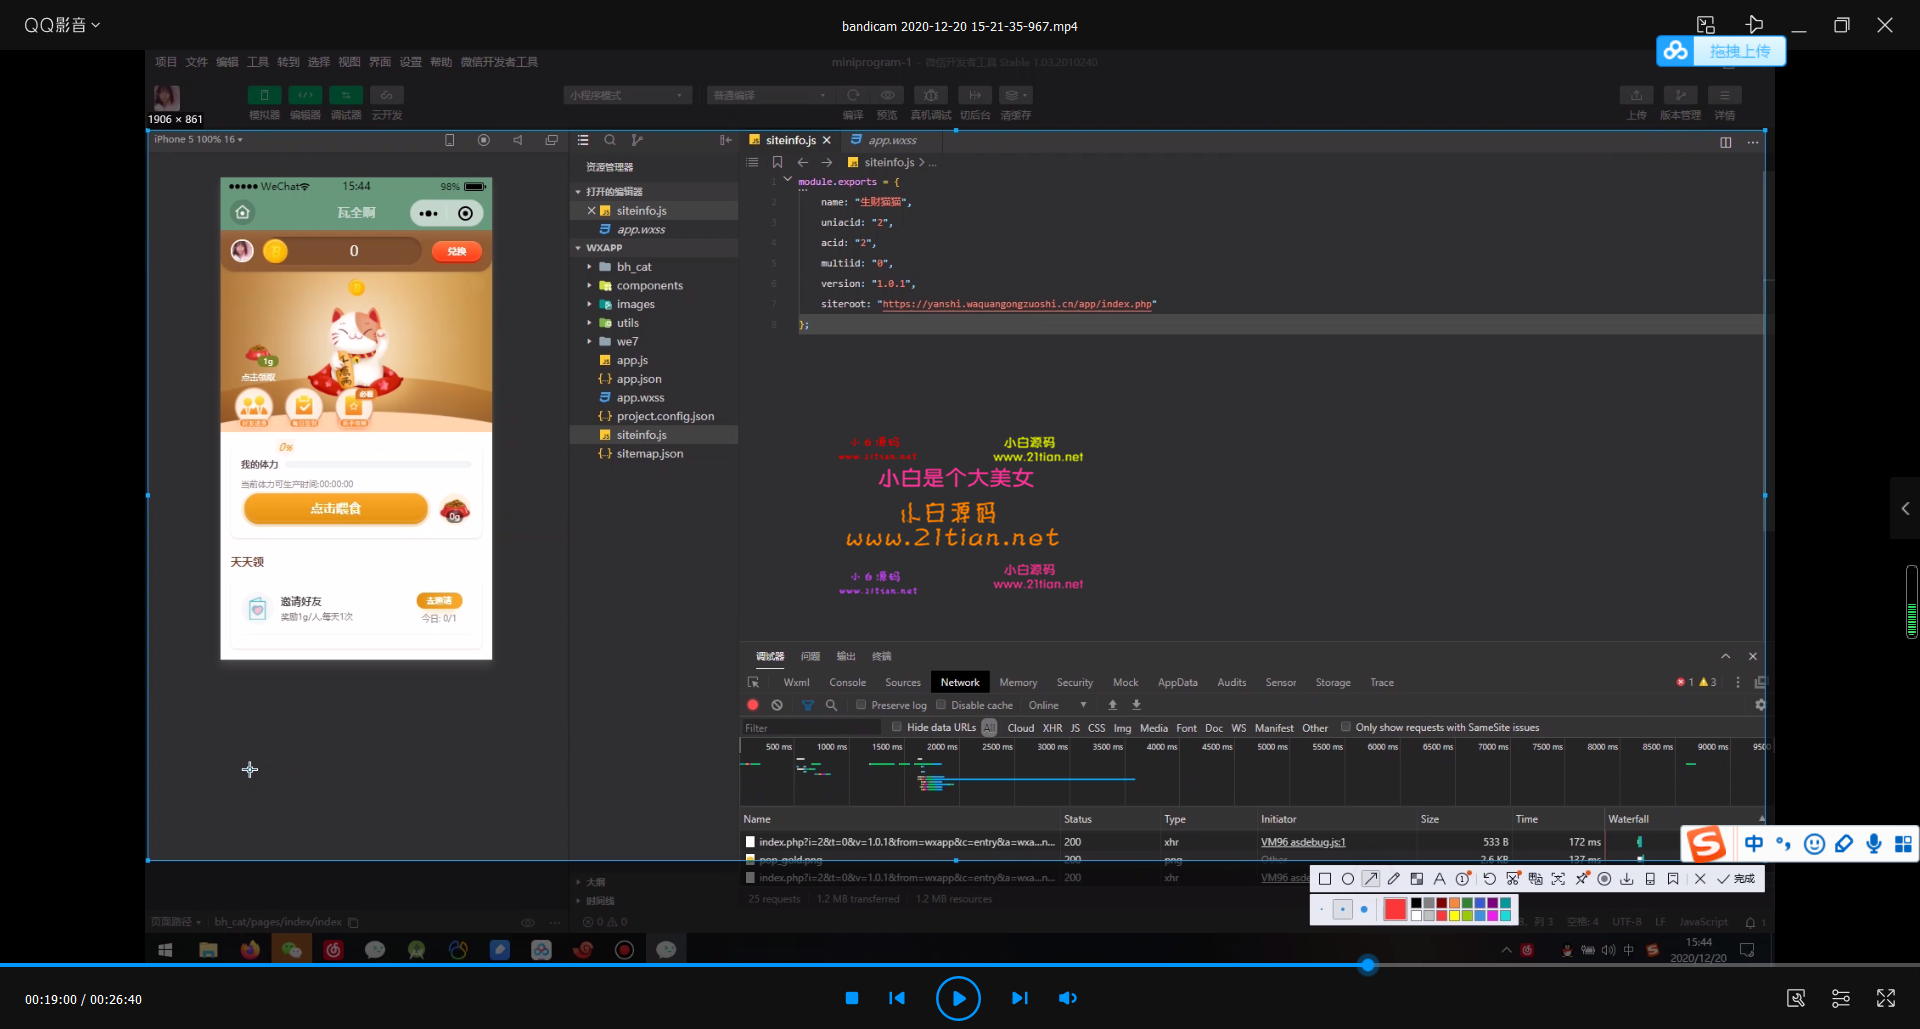Screen dimensions: 1920x1029
Task: Enable the Disable cache checkbox
Action: pyautogui.click(x=941, y=705)
